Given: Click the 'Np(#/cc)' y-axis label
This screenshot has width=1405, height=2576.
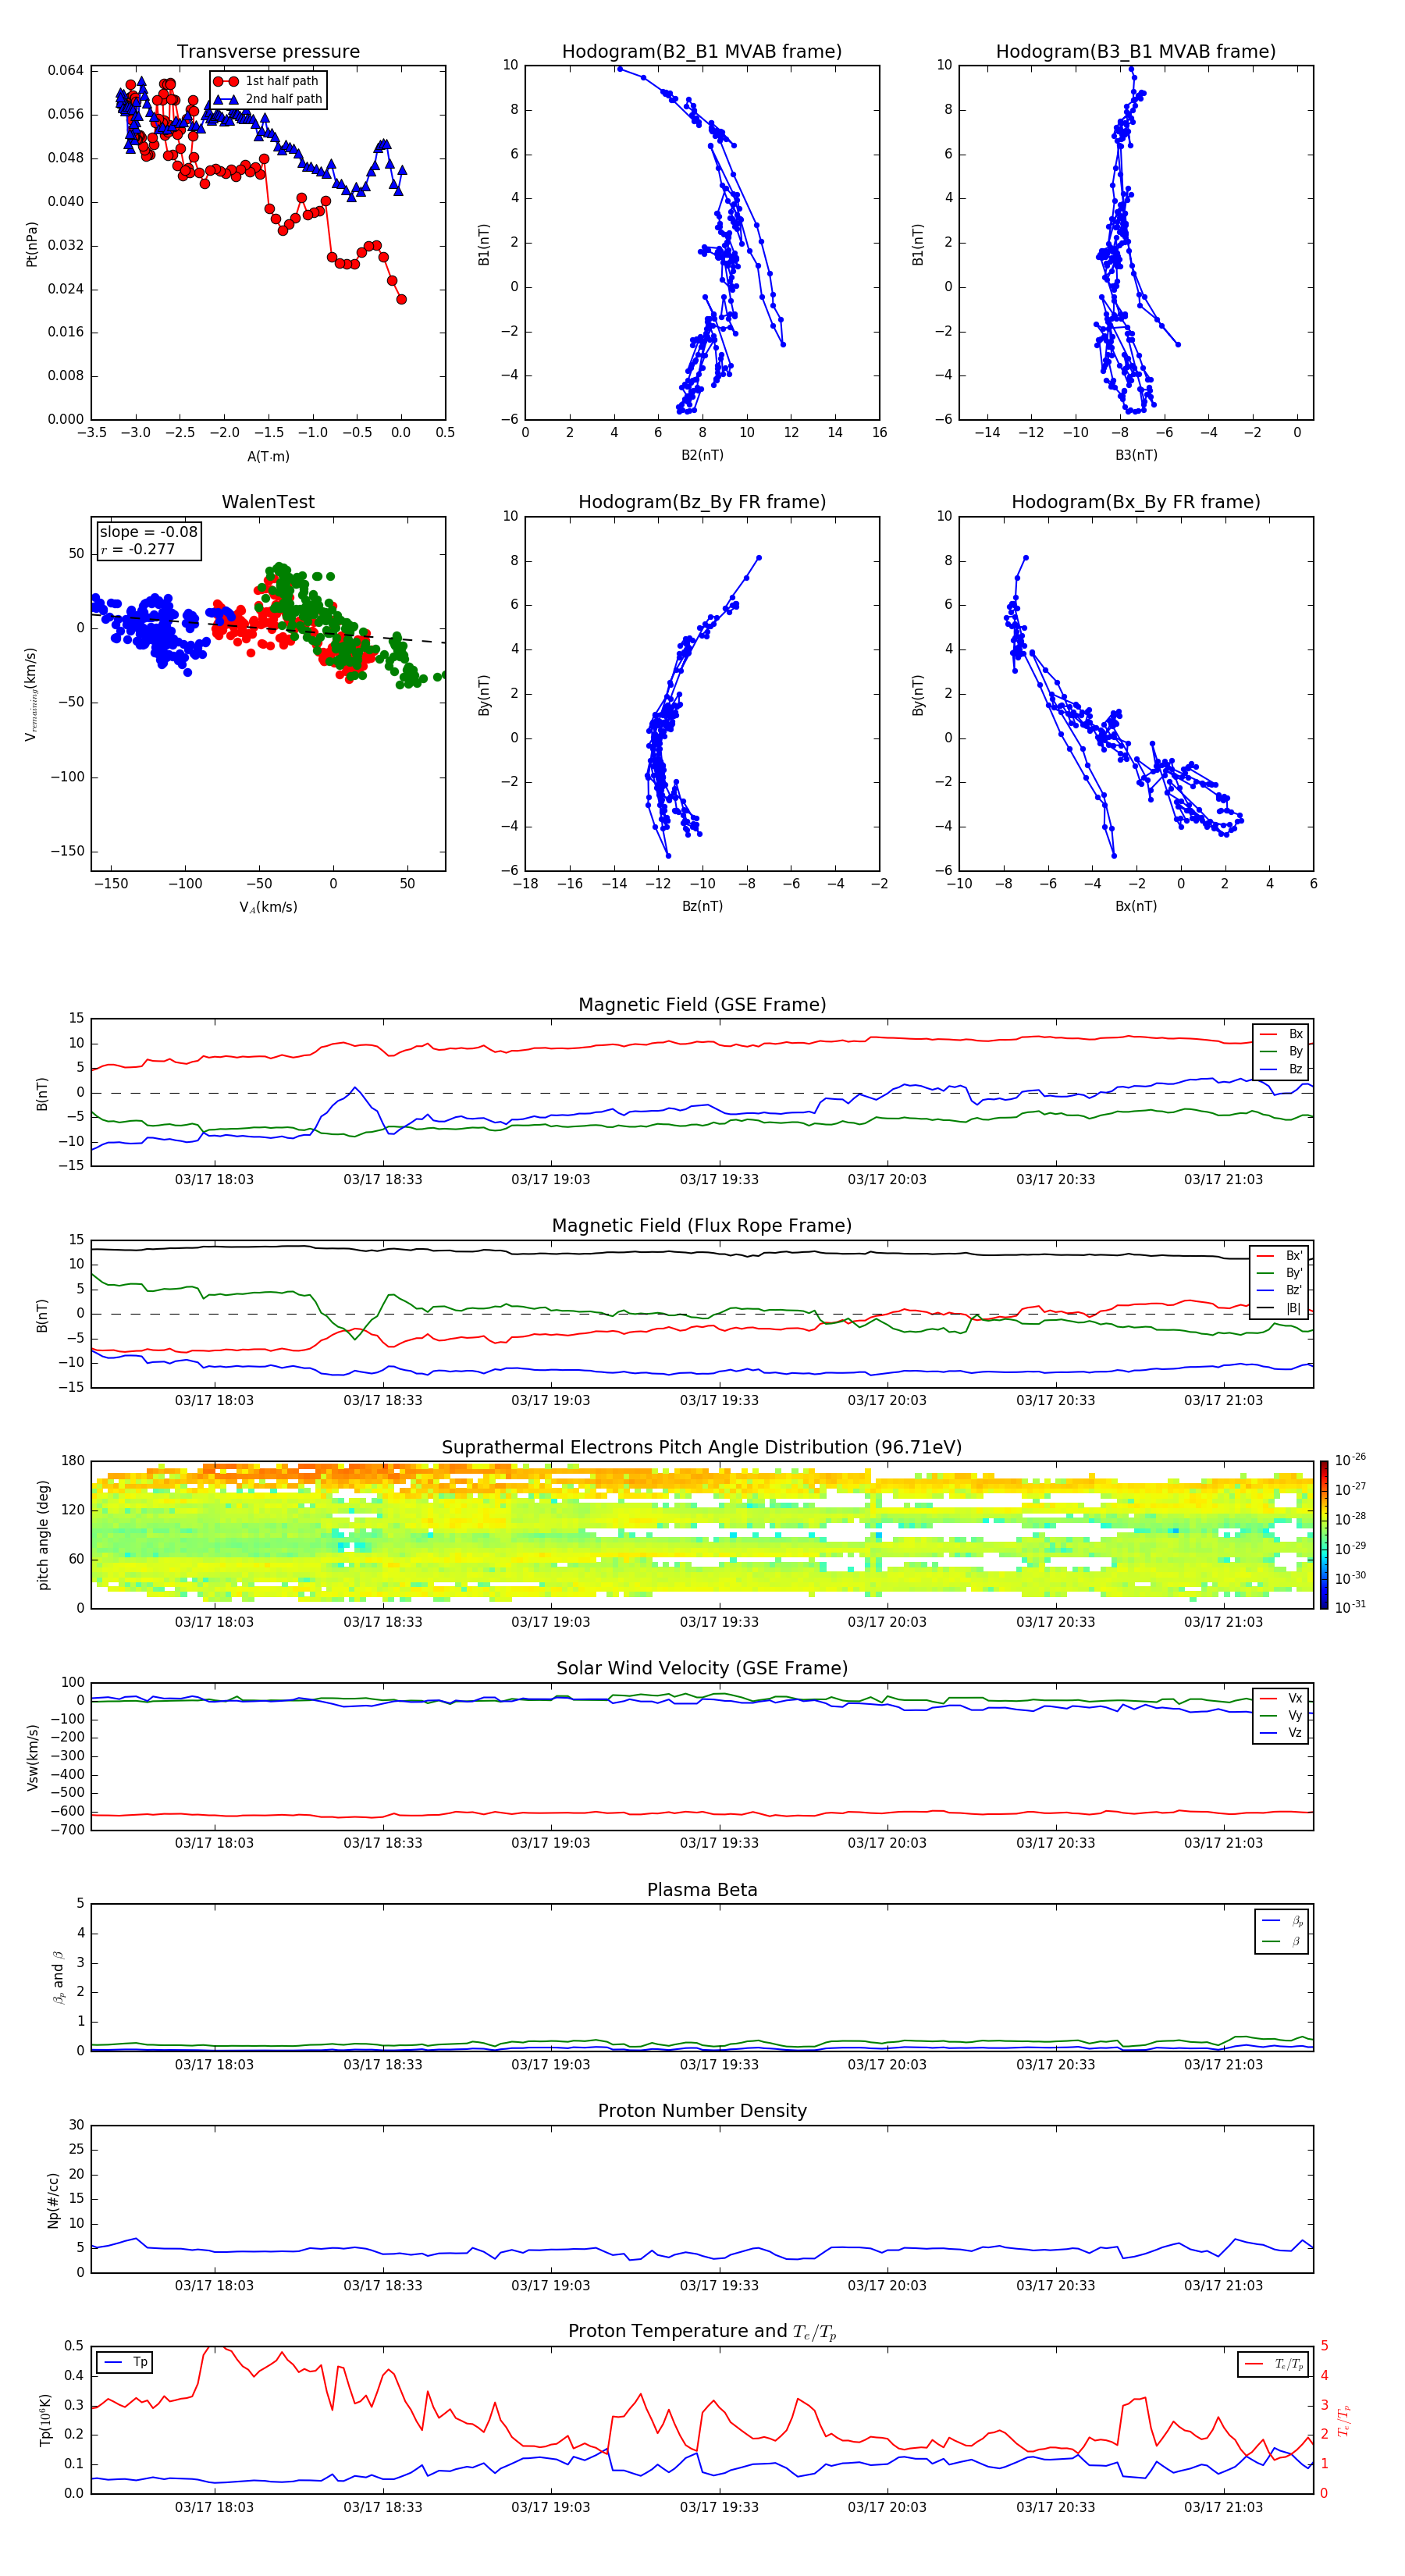Looking at the screenshot, I should 53,2200.
